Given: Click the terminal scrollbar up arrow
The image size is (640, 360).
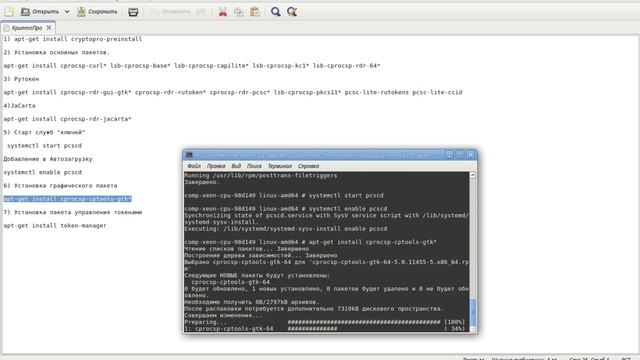Looking at the screenshot, I should point(473,175).
